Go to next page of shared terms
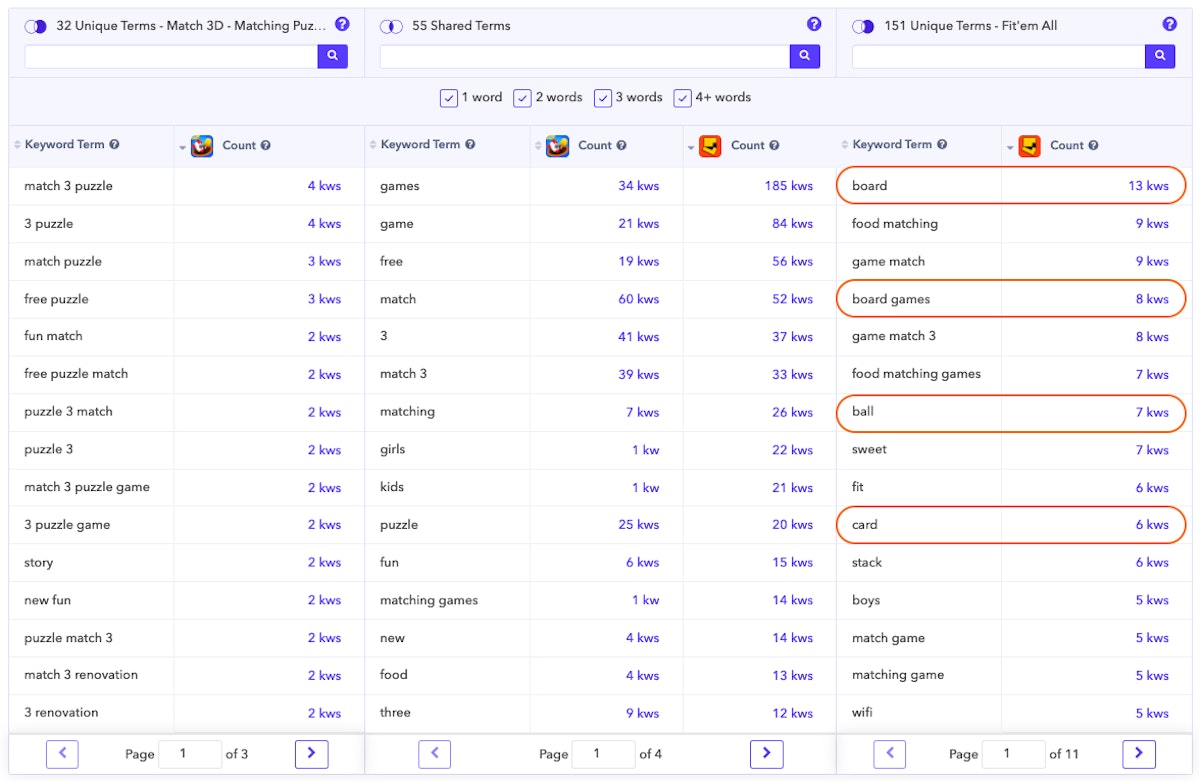The width and height of the screenshot is (1200, 781). (x=766, y=754)
